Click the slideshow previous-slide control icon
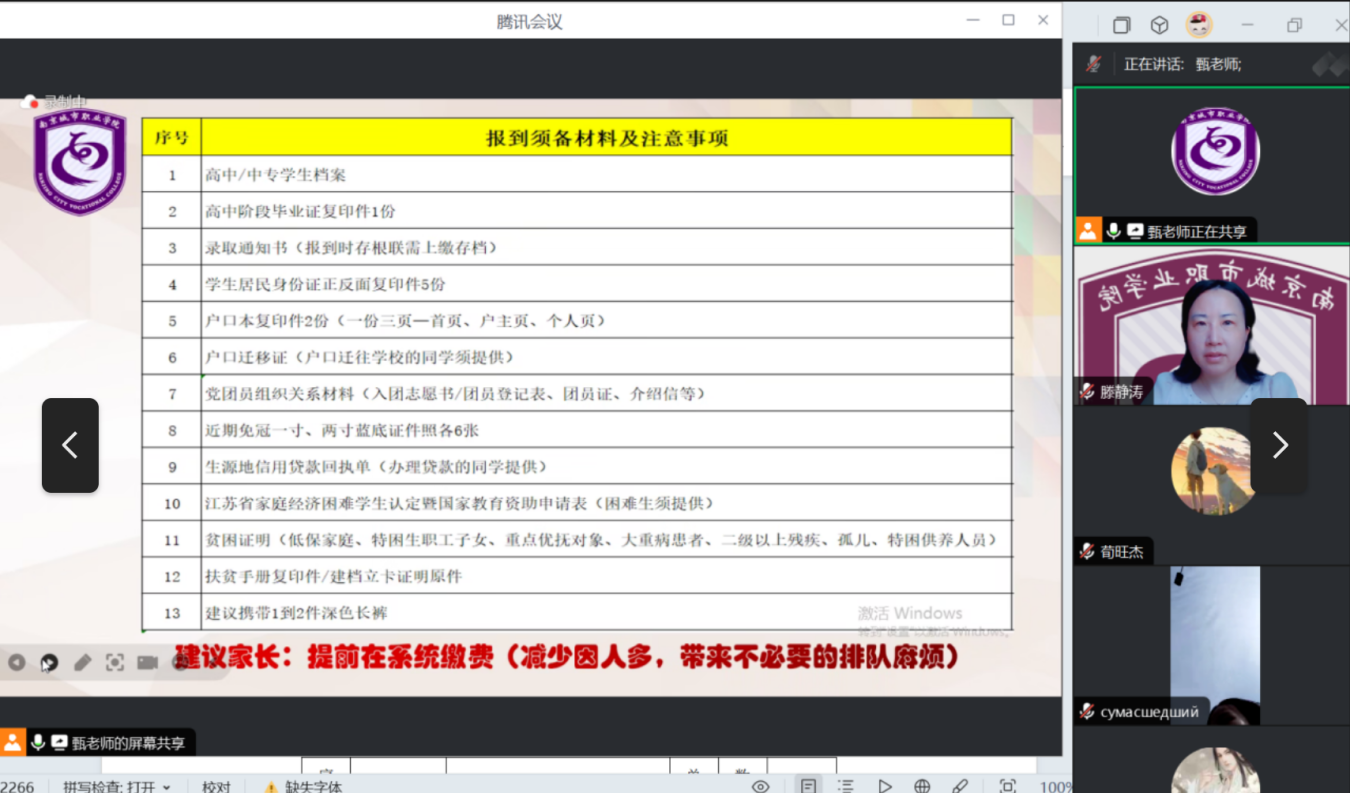Viewport: 1350px width, 793px height. 17,662
